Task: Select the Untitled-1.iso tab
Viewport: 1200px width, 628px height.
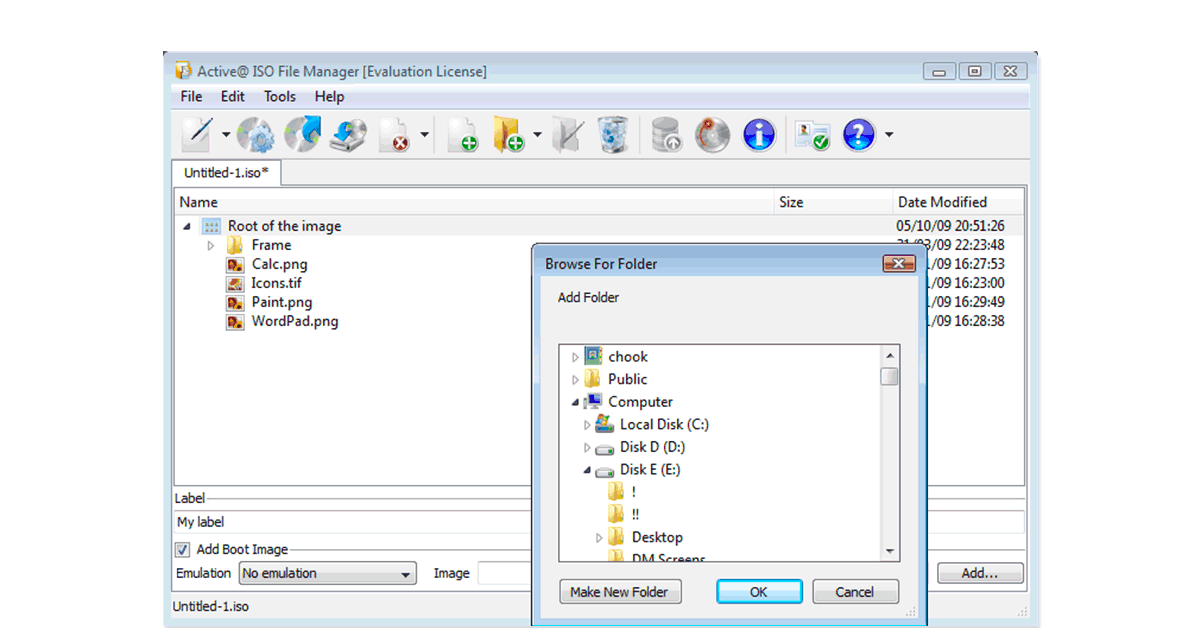Action: tap(226, 173)
